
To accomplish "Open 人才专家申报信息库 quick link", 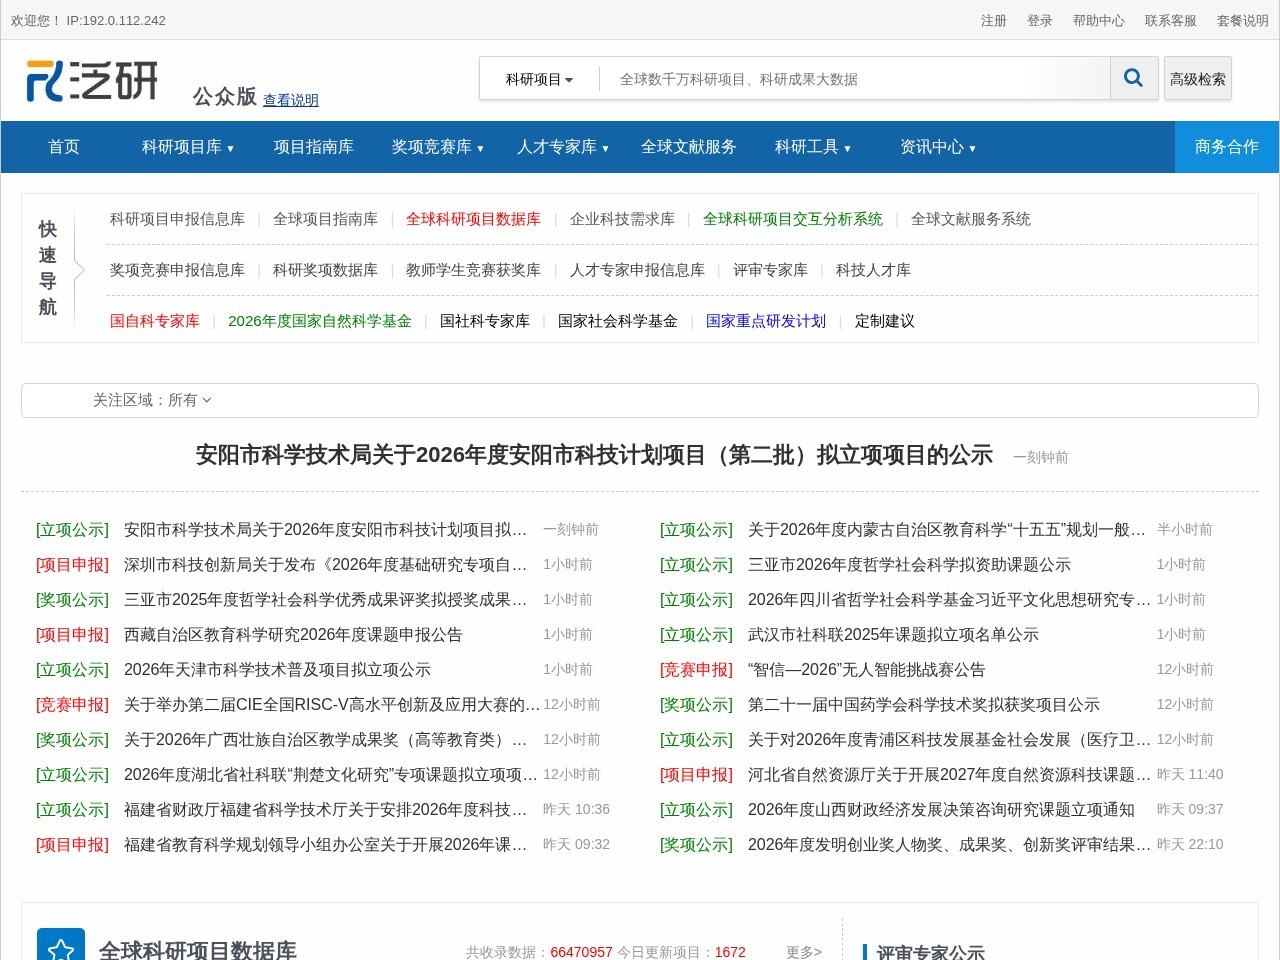I will pyautogui.click(x=637, y=270).
